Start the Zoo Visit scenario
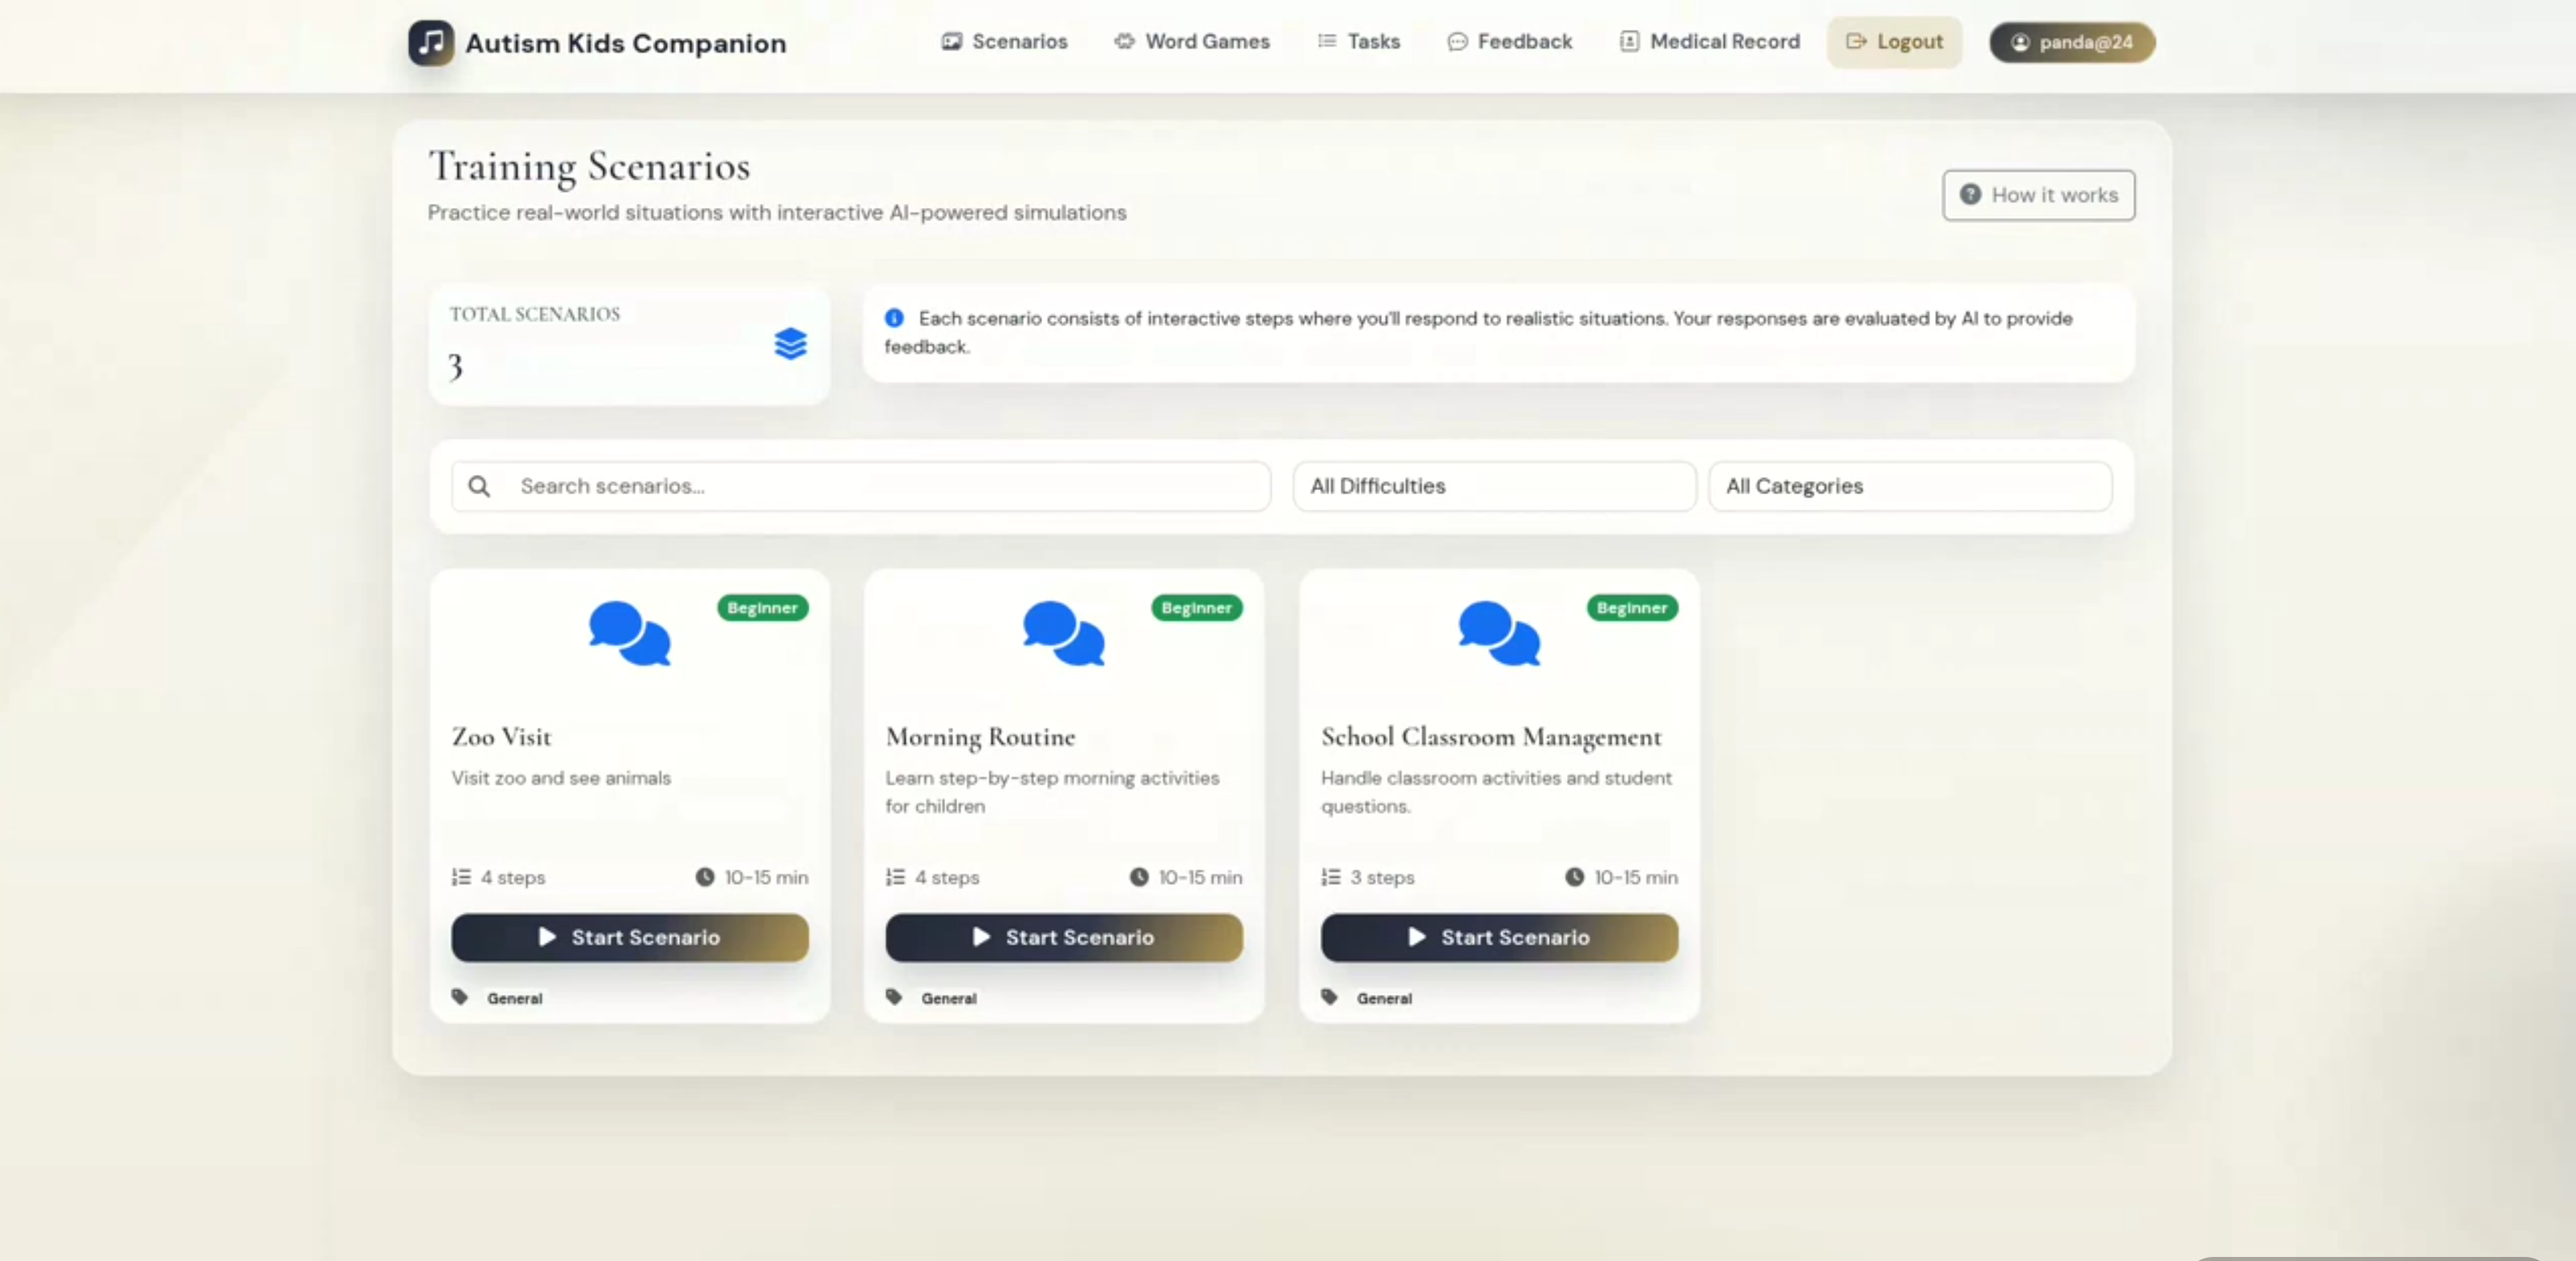The image size is (2576, 1261). click(630, 937)
